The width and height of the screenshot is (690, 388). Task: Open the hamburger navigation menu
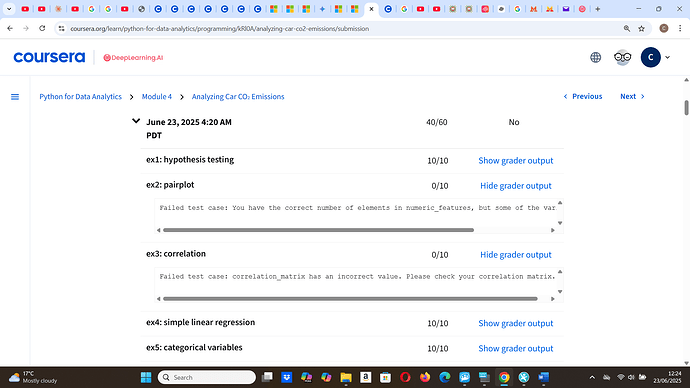tap(15, 97)
